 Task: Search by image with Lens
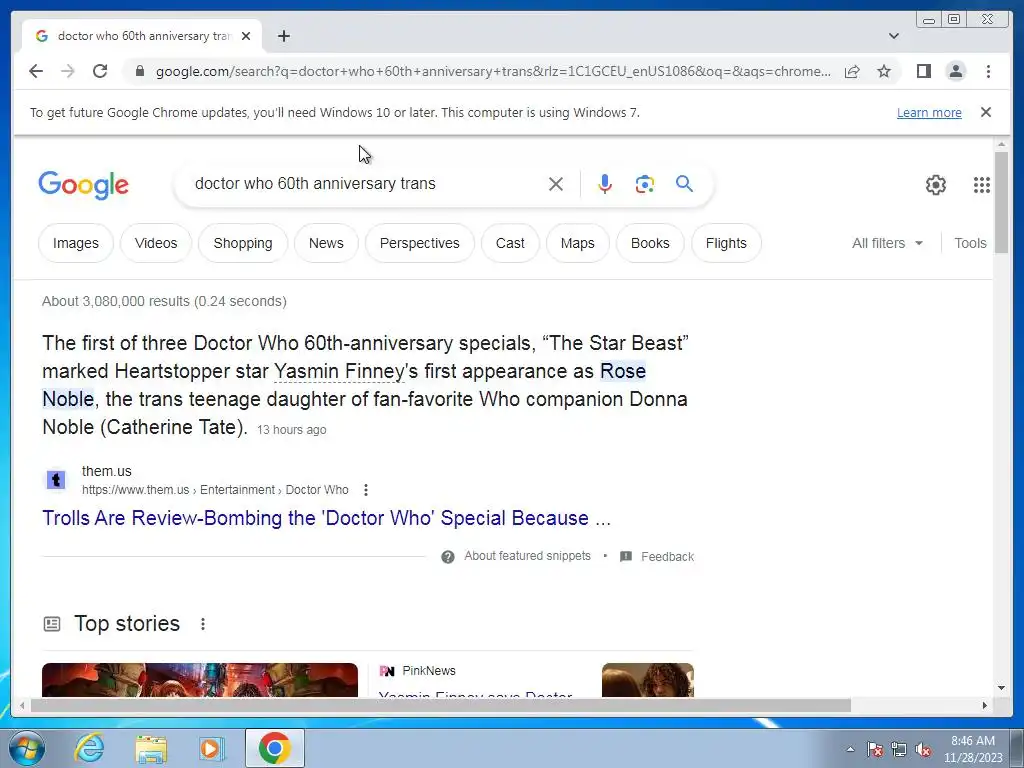point(645,184)
